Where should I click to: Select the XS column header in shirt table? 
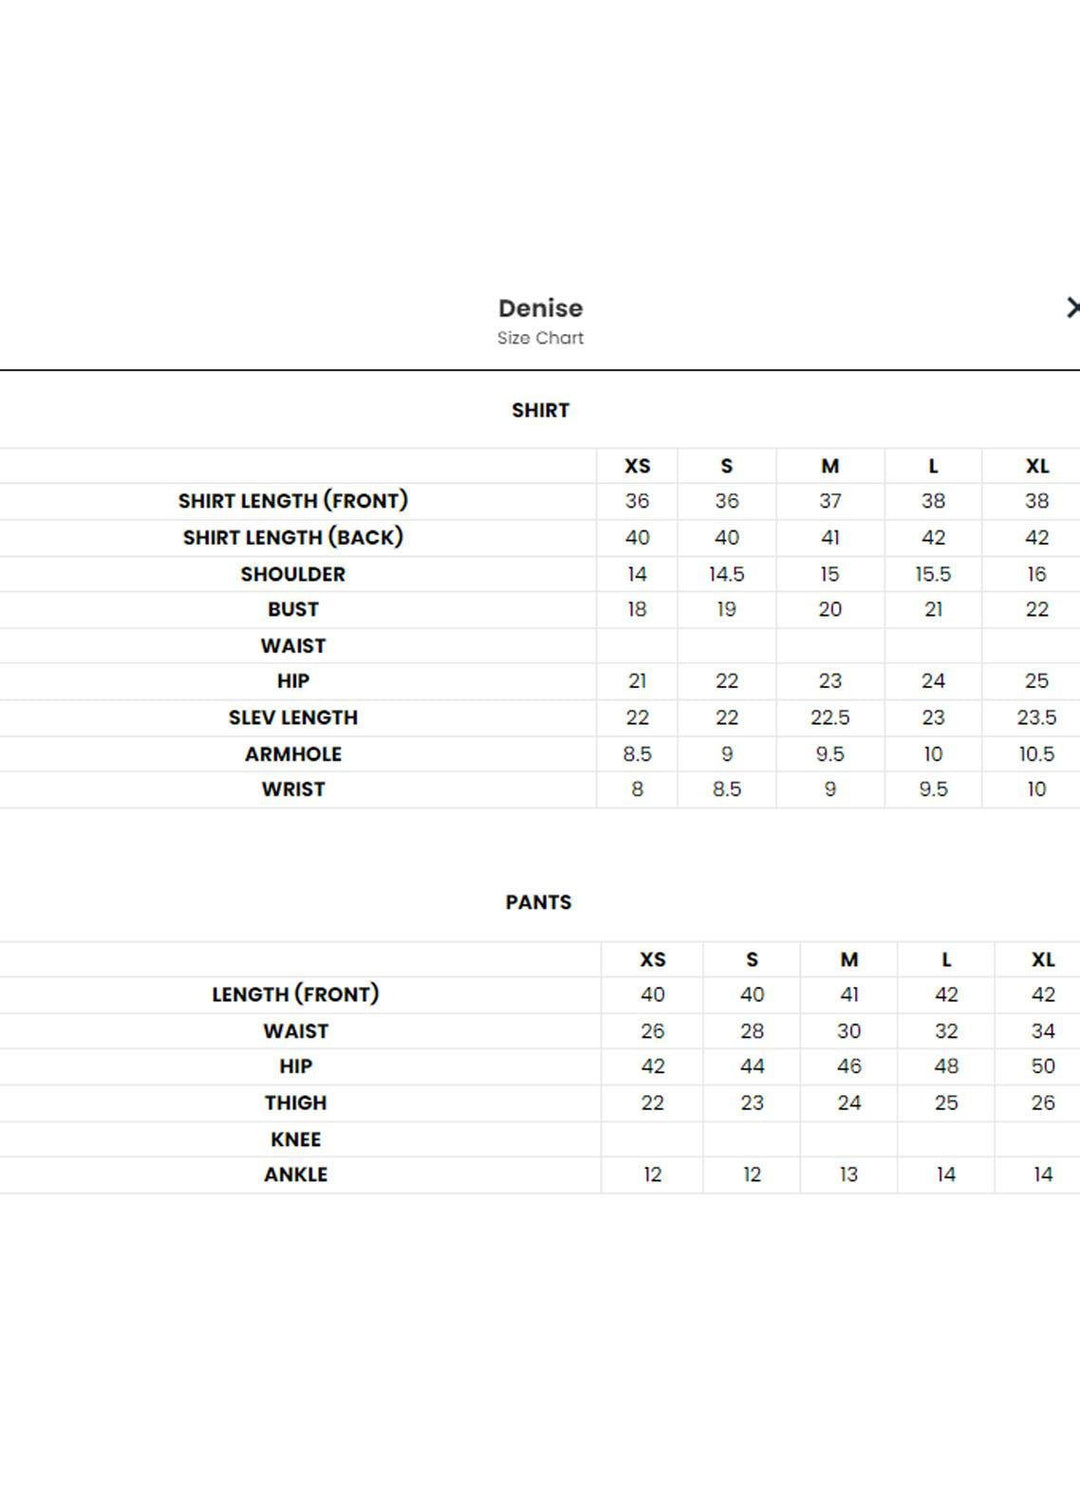[x=637, y=466]
